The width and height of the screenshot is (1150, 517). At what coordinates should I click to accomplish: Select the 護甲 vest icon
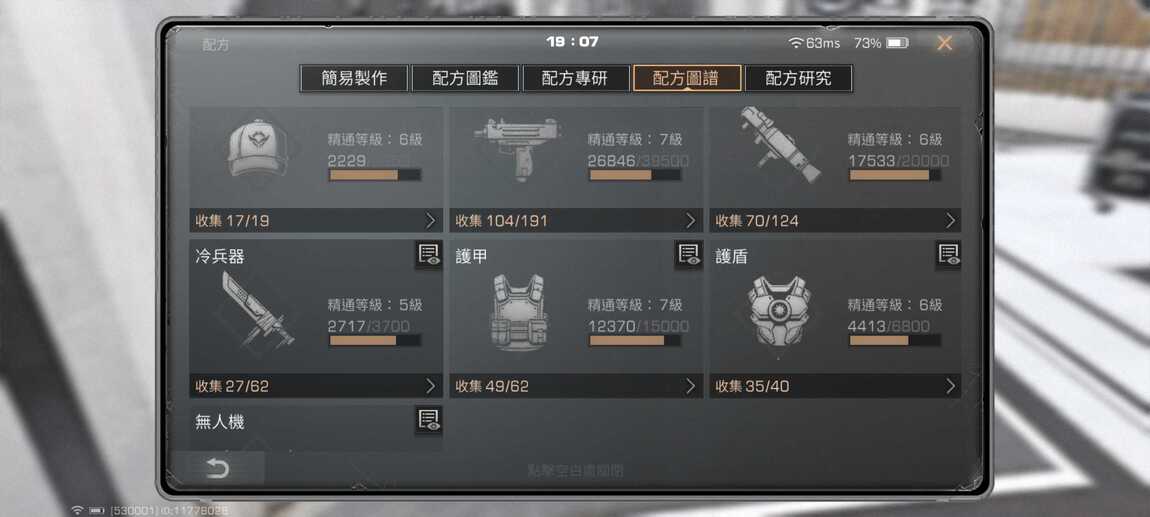[519, 312]
